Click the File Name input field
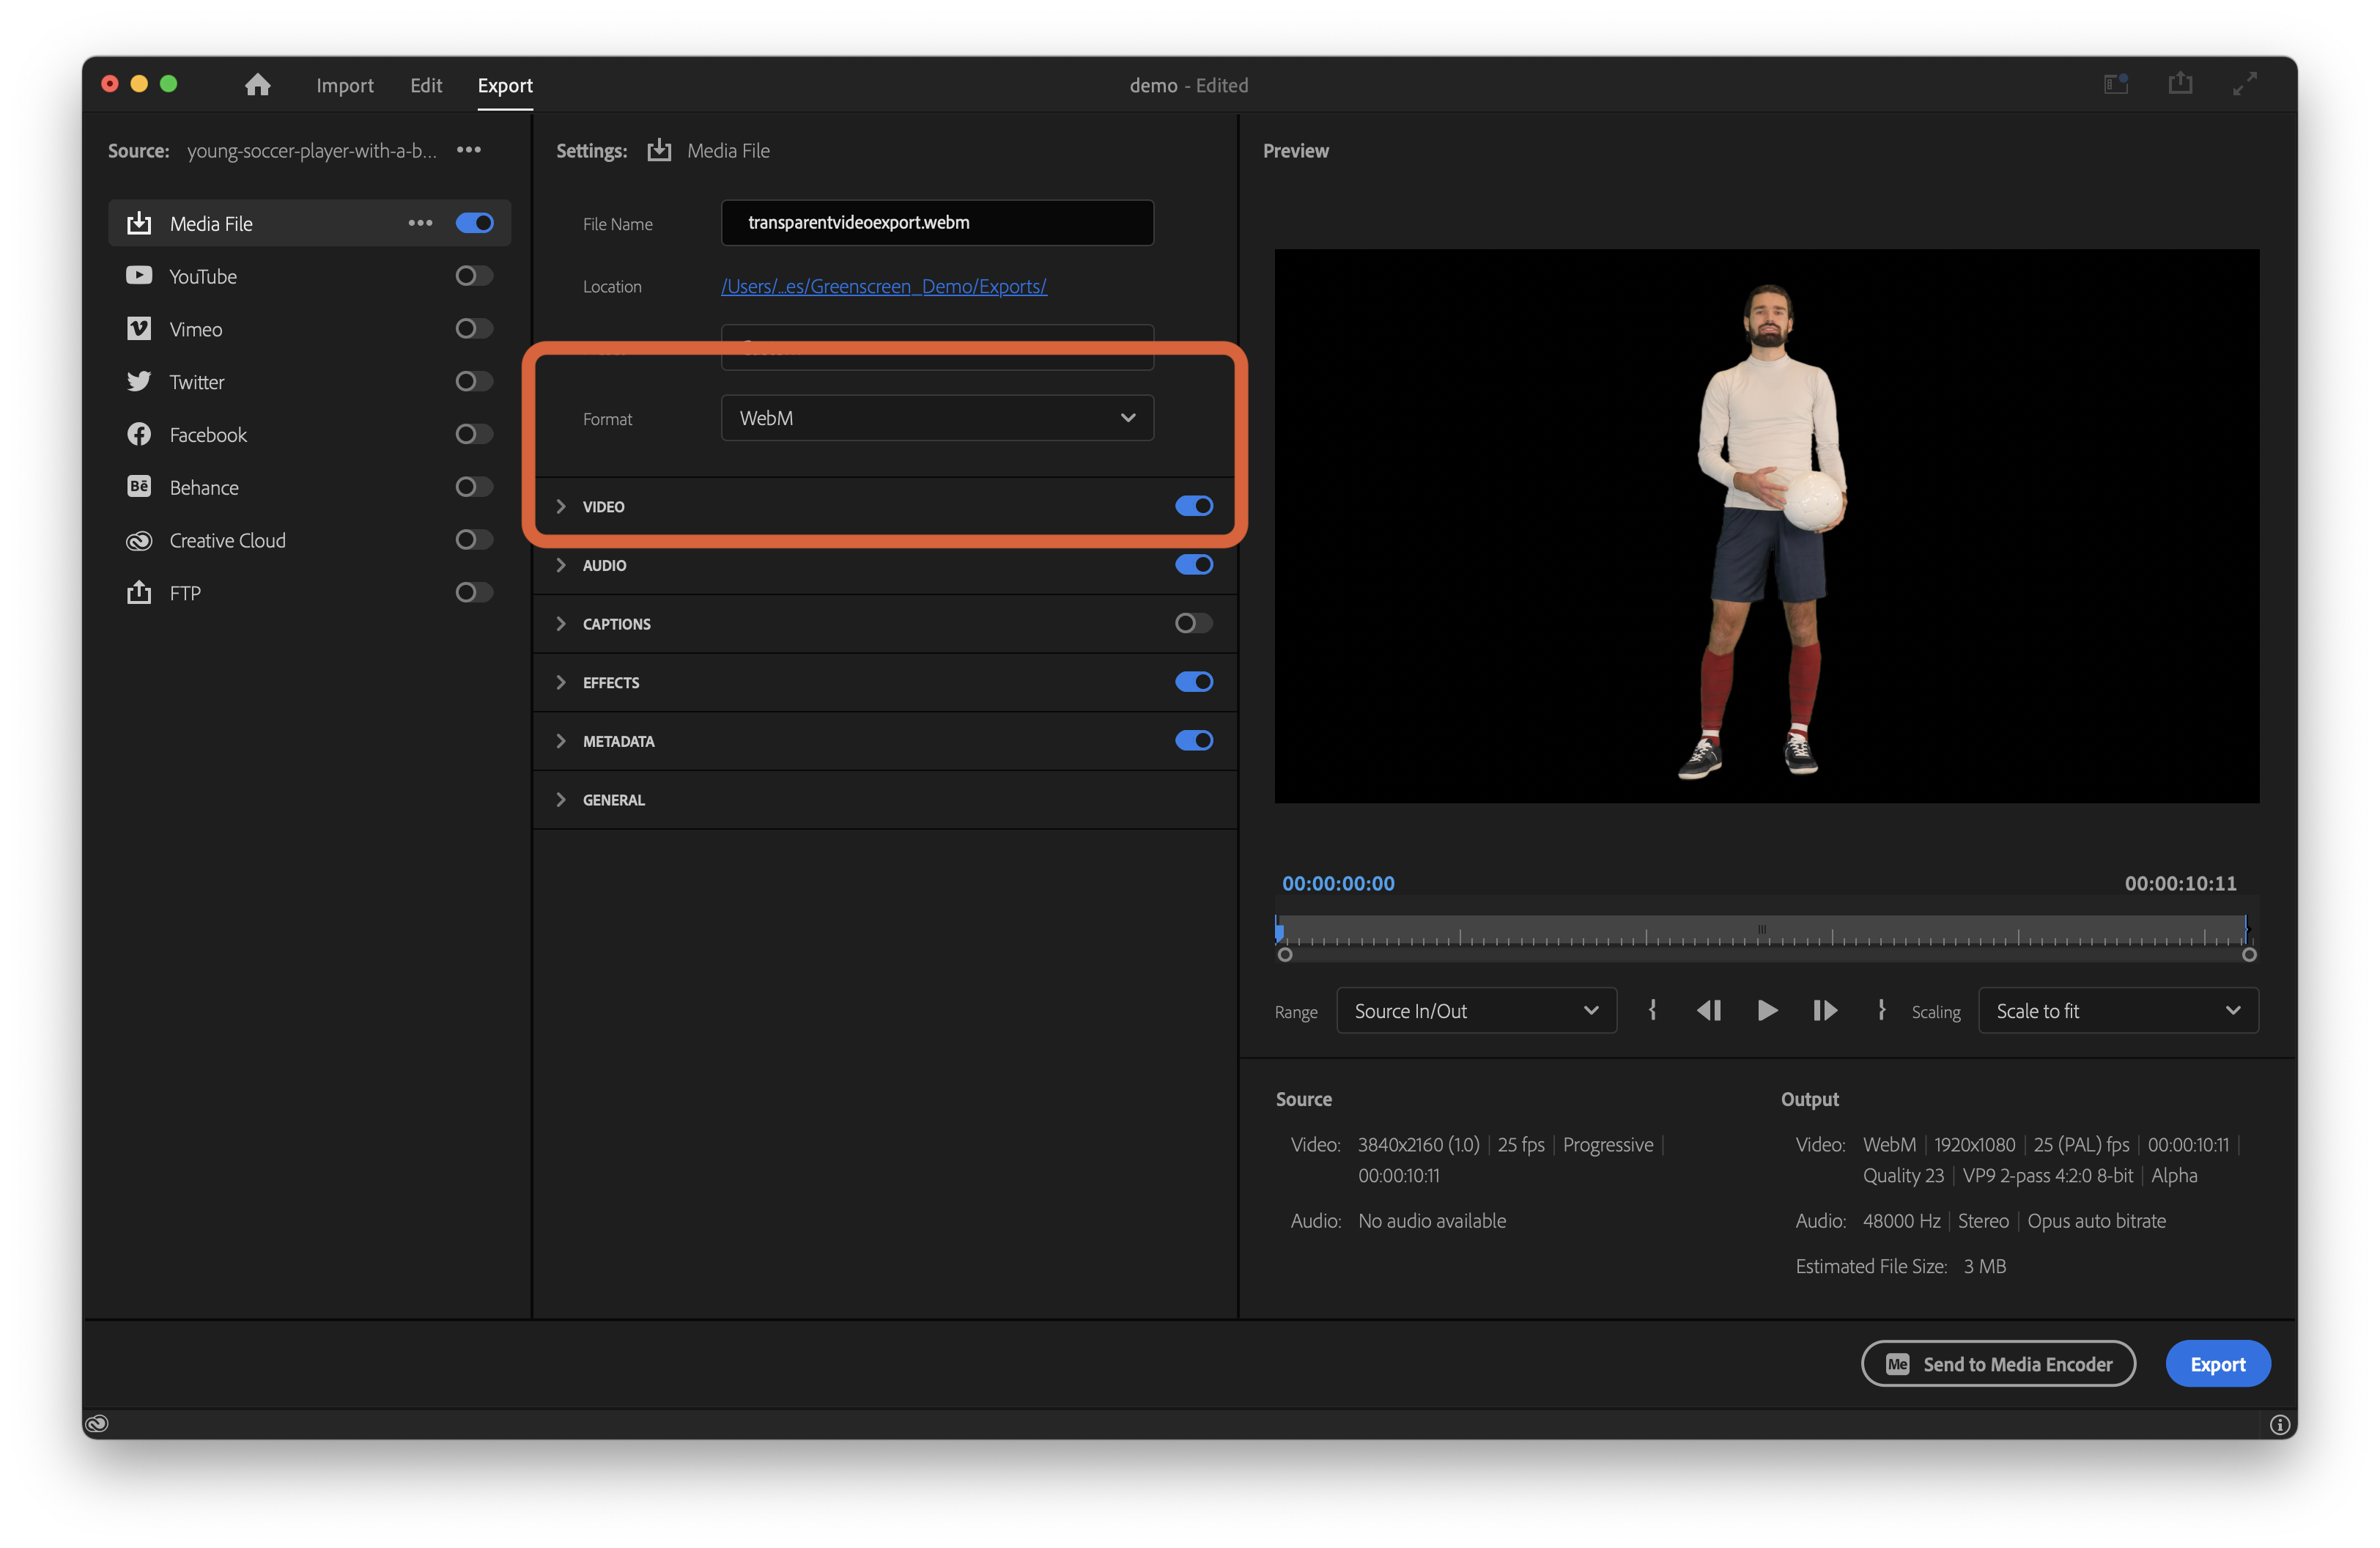This screenshot has height=1548, width=2380. click(x=937, y=222)
